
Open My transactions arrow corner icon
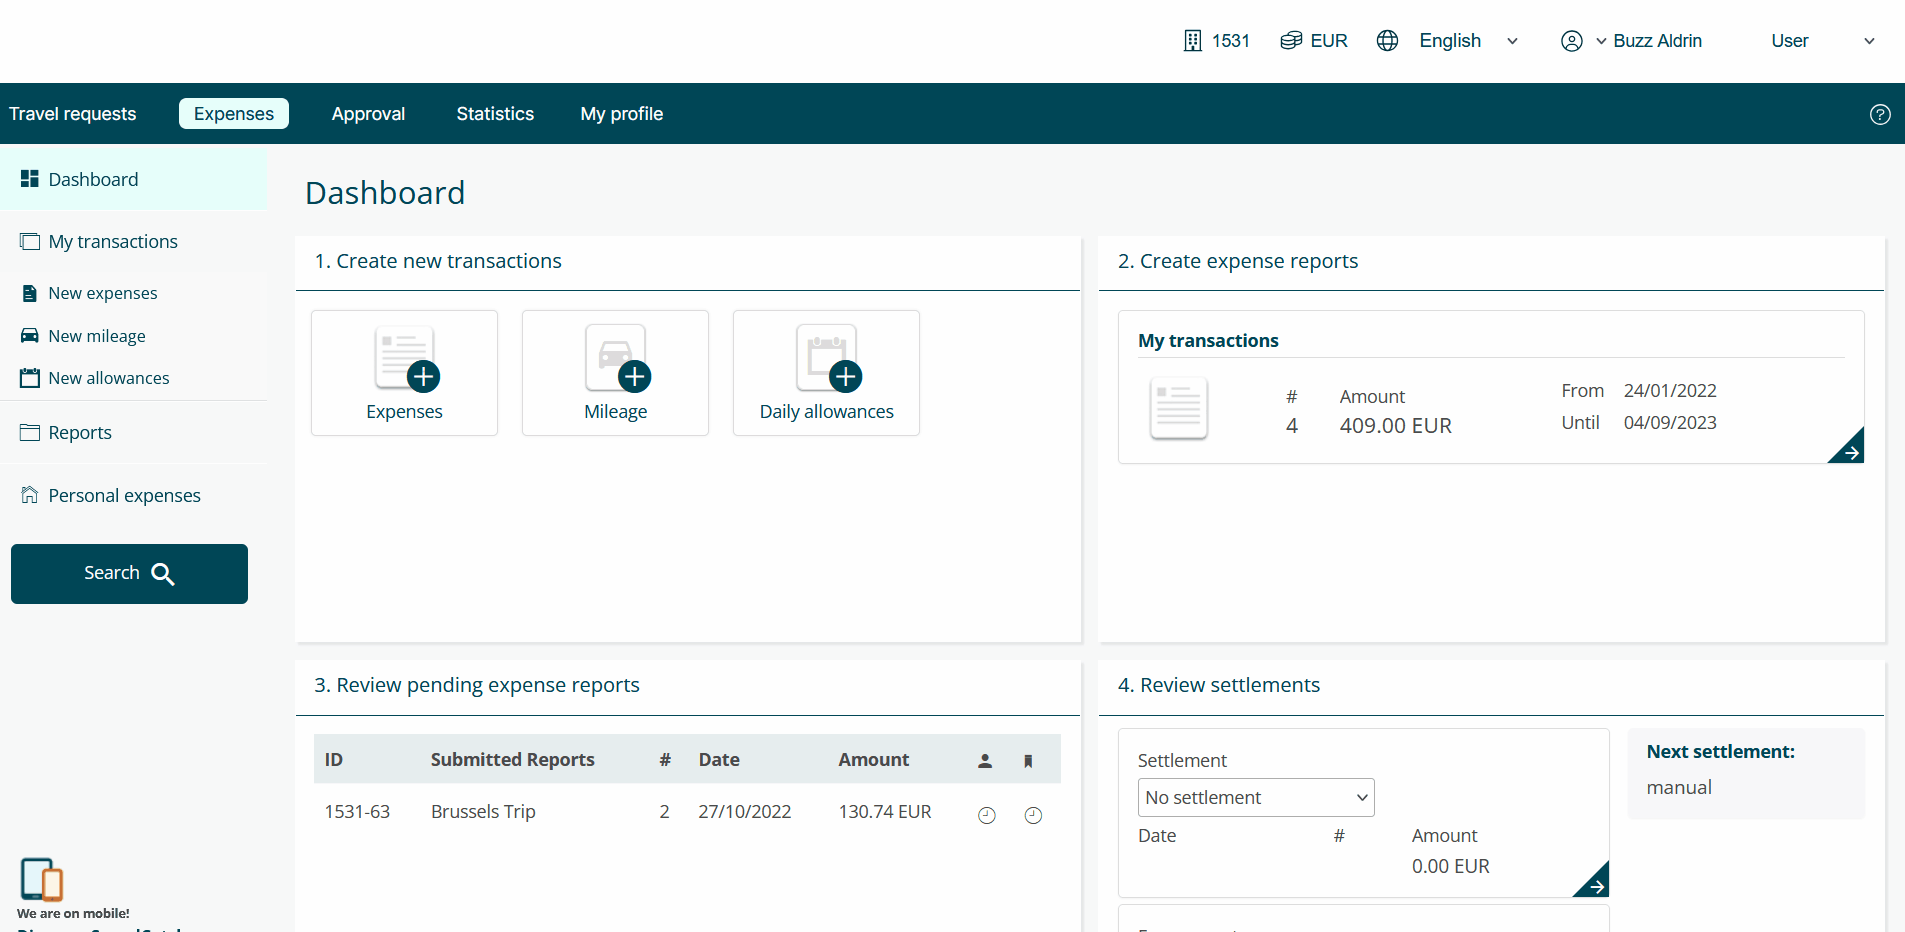1849,449
